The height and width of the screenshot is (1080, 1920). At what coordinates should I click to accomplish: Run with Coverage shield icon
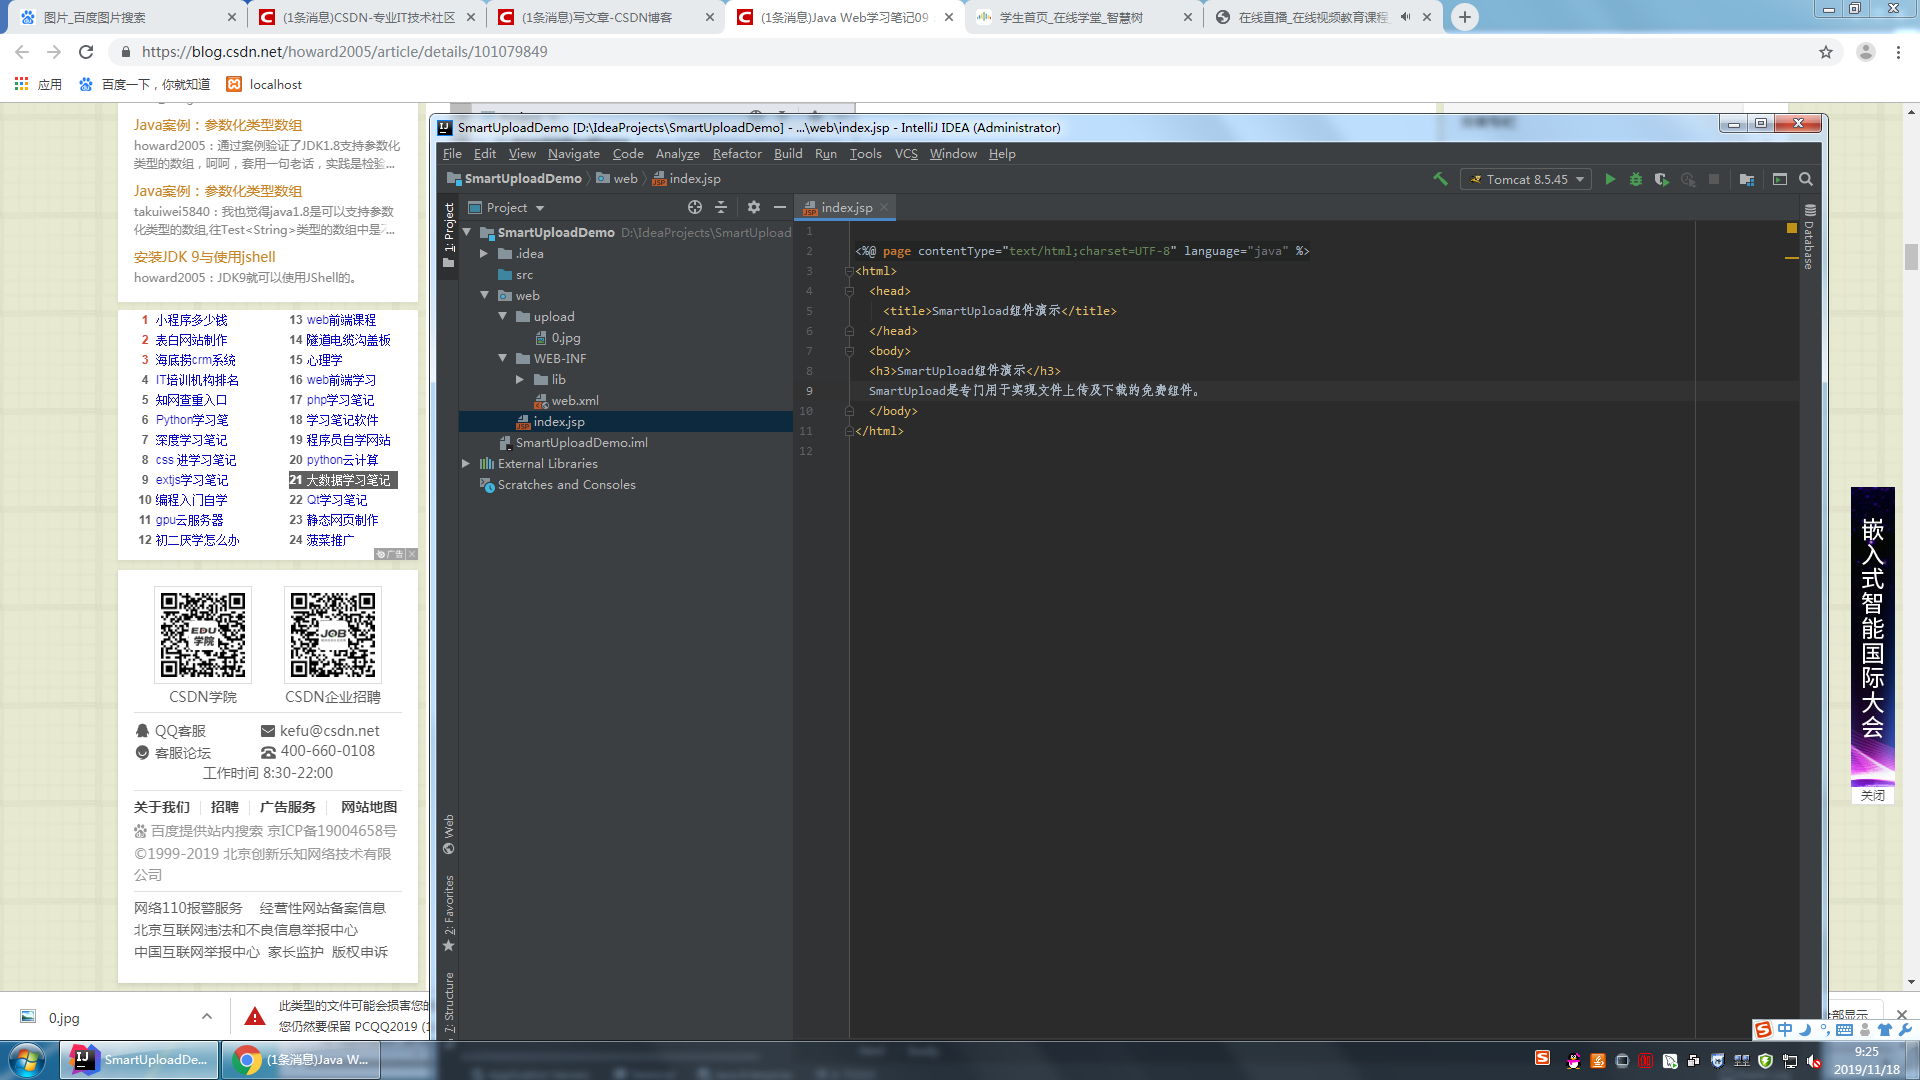tap(1662, 179)
